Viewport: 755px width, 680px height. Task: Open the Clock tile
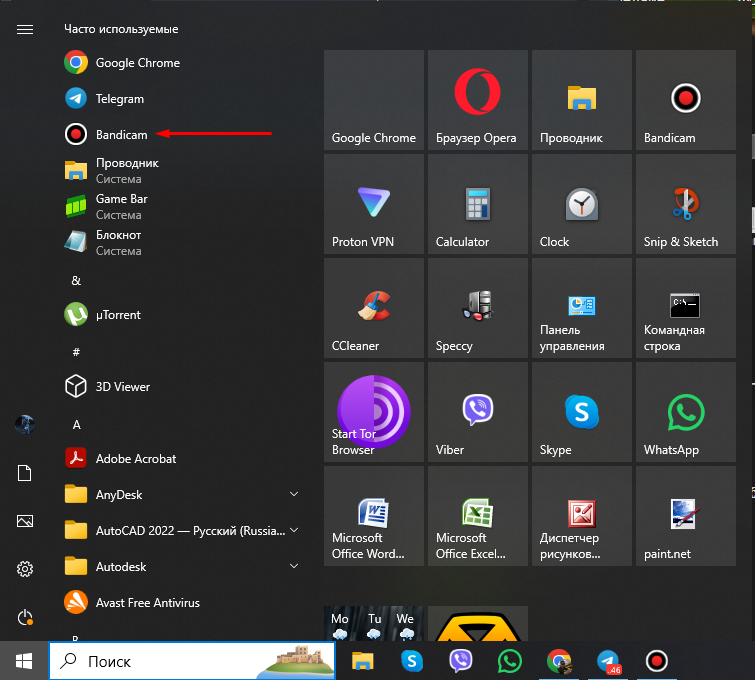(x=582, y=204)
